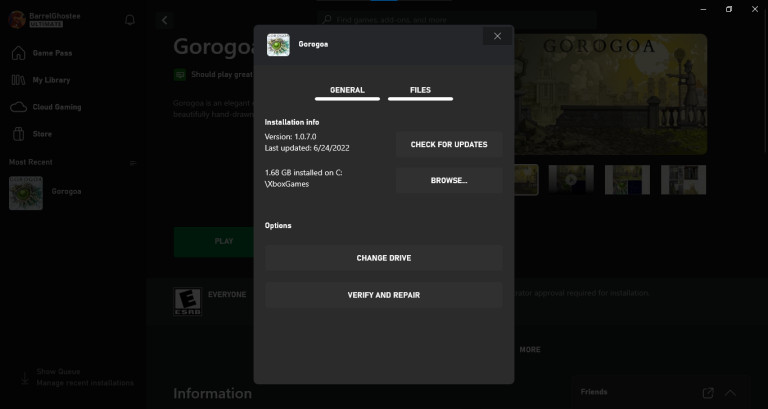
Task: Click the search games input field
Action: [x=460, y=19]
